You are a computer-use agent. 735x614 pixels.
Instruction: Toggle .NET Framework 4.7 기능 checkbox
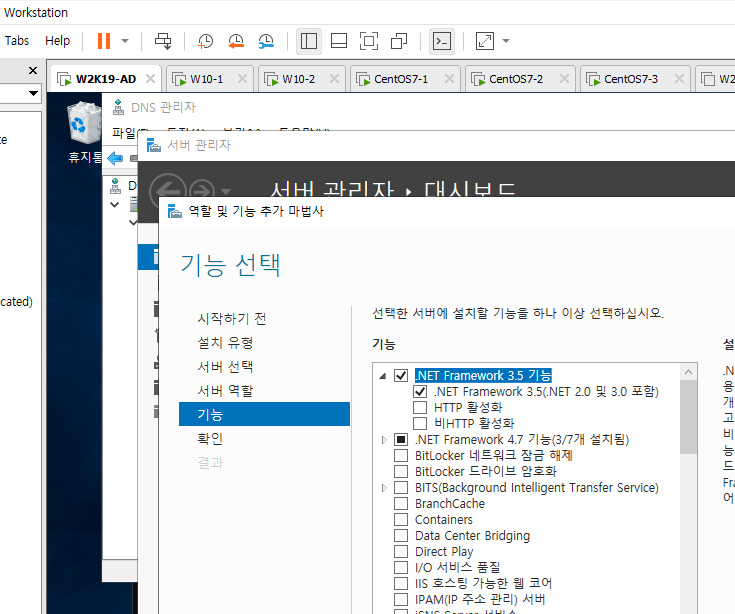401,440
